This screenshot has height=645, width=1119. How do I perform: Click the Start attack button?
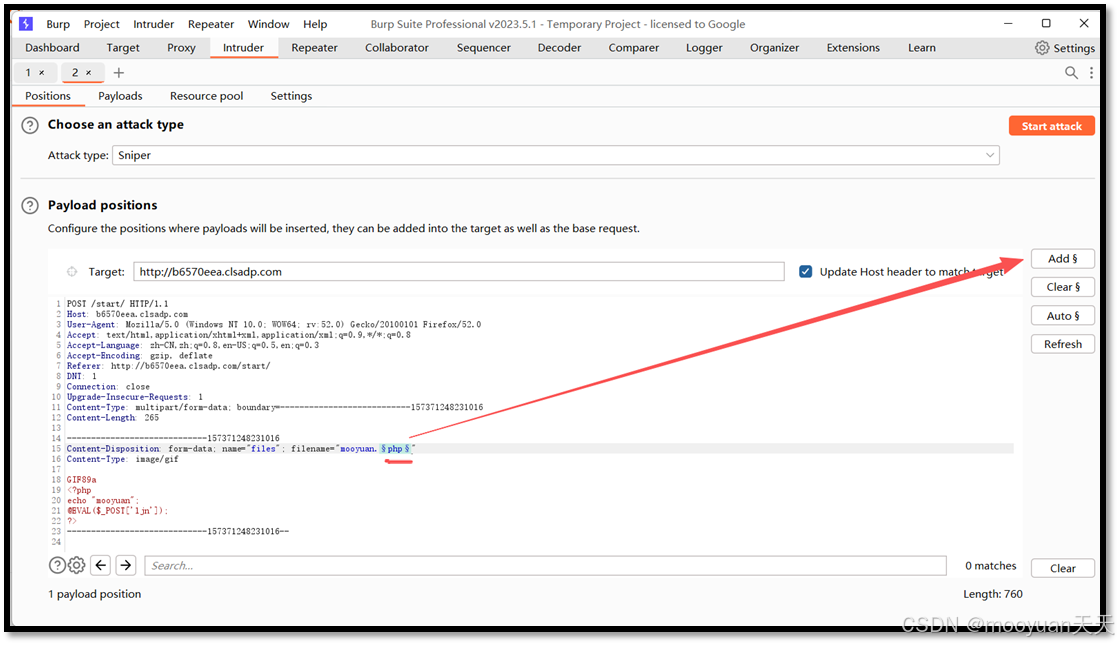pyautogui.click(x=1051, y=126)
